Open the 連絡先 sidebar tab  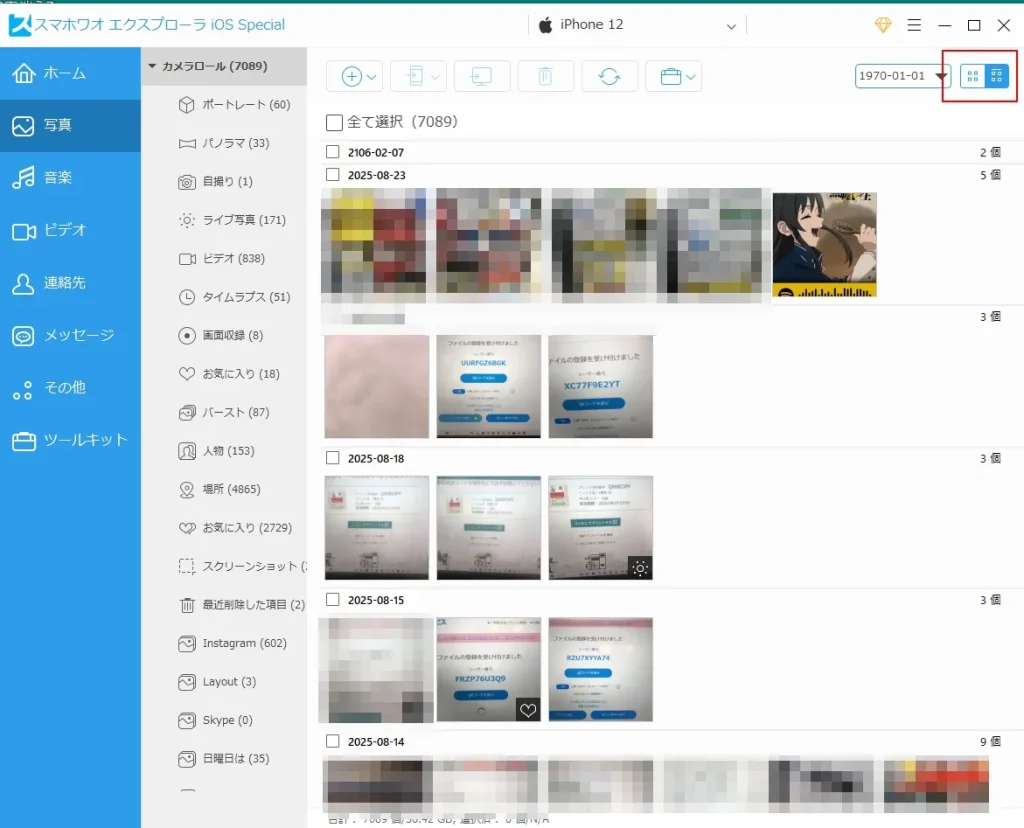tap(64, 283)
